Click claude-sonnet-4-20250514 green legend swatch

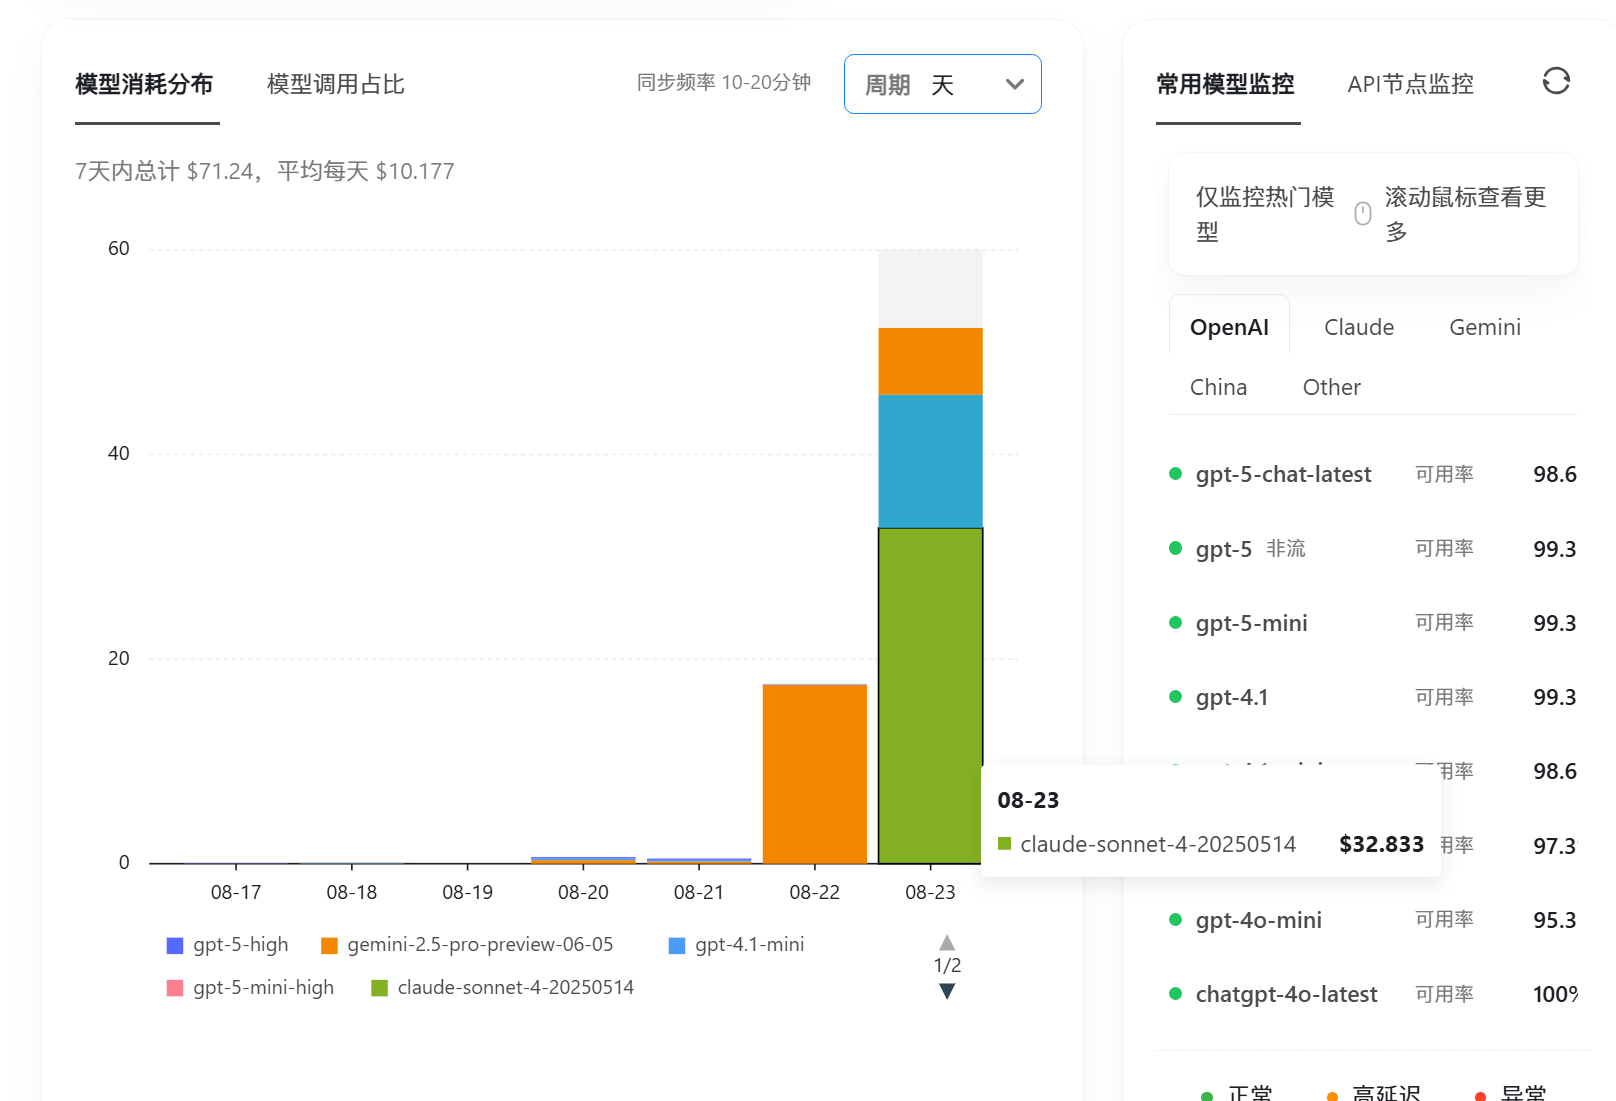point(380,988)
